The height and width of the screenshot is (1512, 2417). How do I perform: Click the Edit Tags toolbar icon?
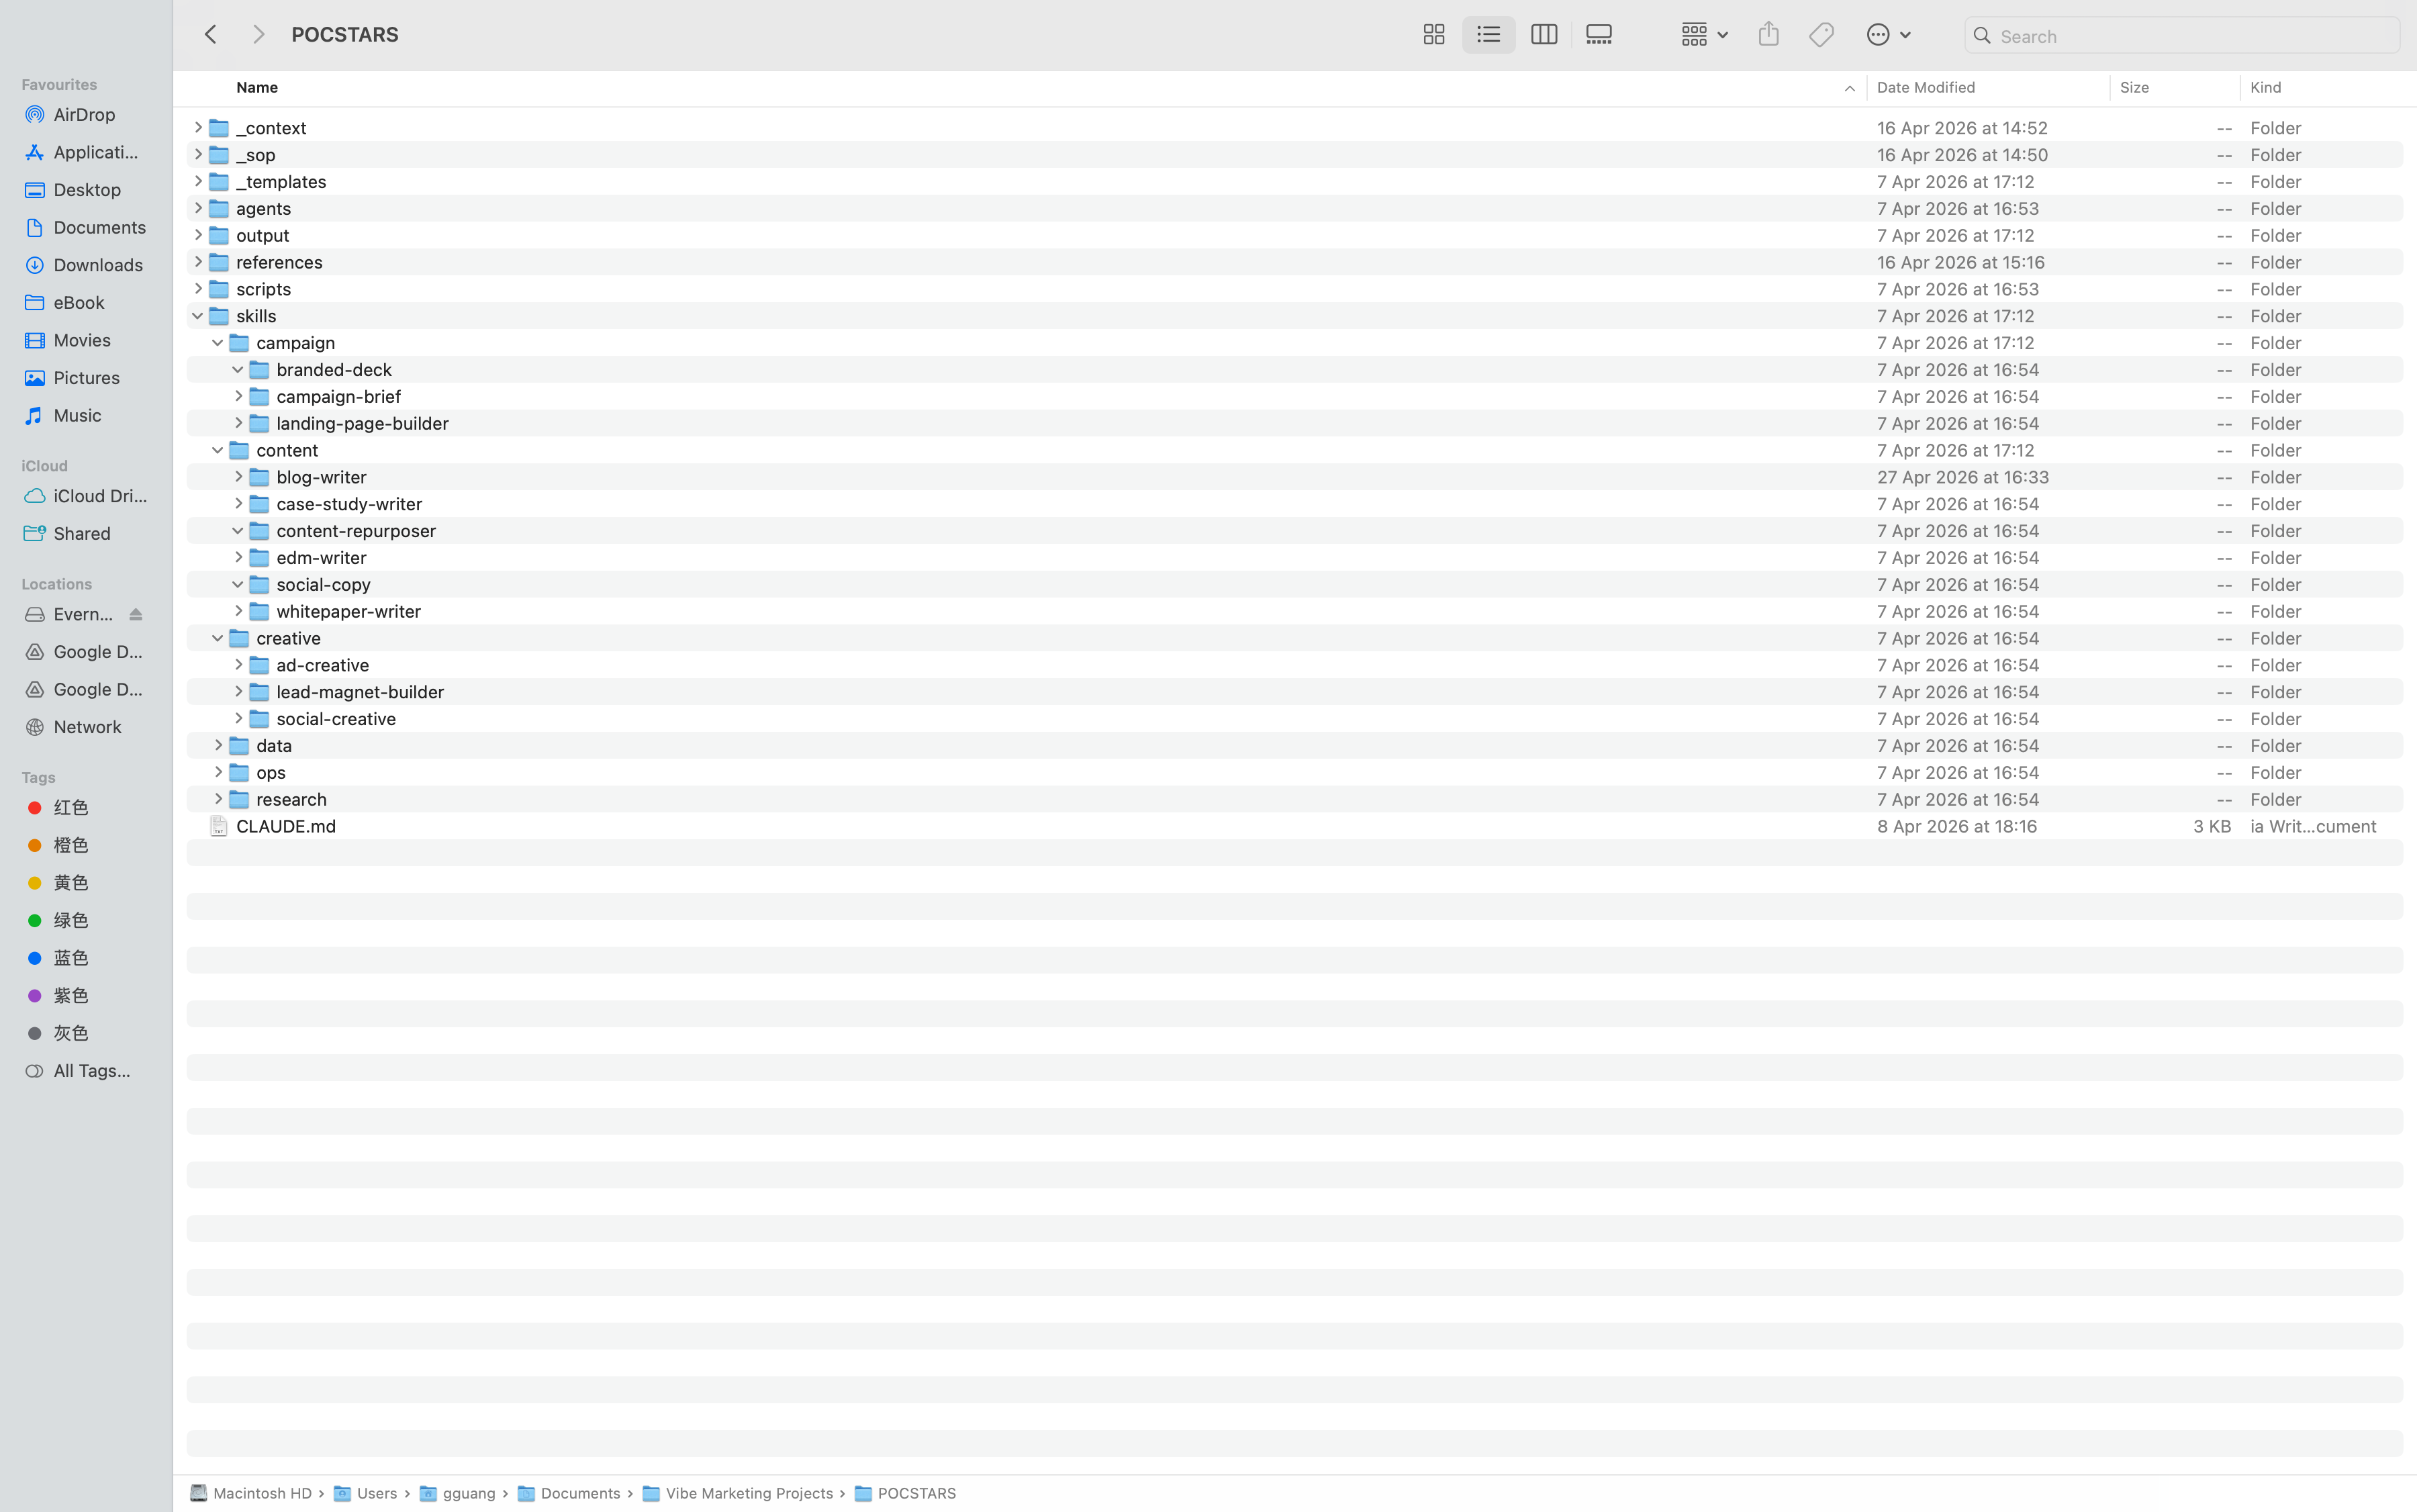pyautogui.click(x=1821, y=35)
